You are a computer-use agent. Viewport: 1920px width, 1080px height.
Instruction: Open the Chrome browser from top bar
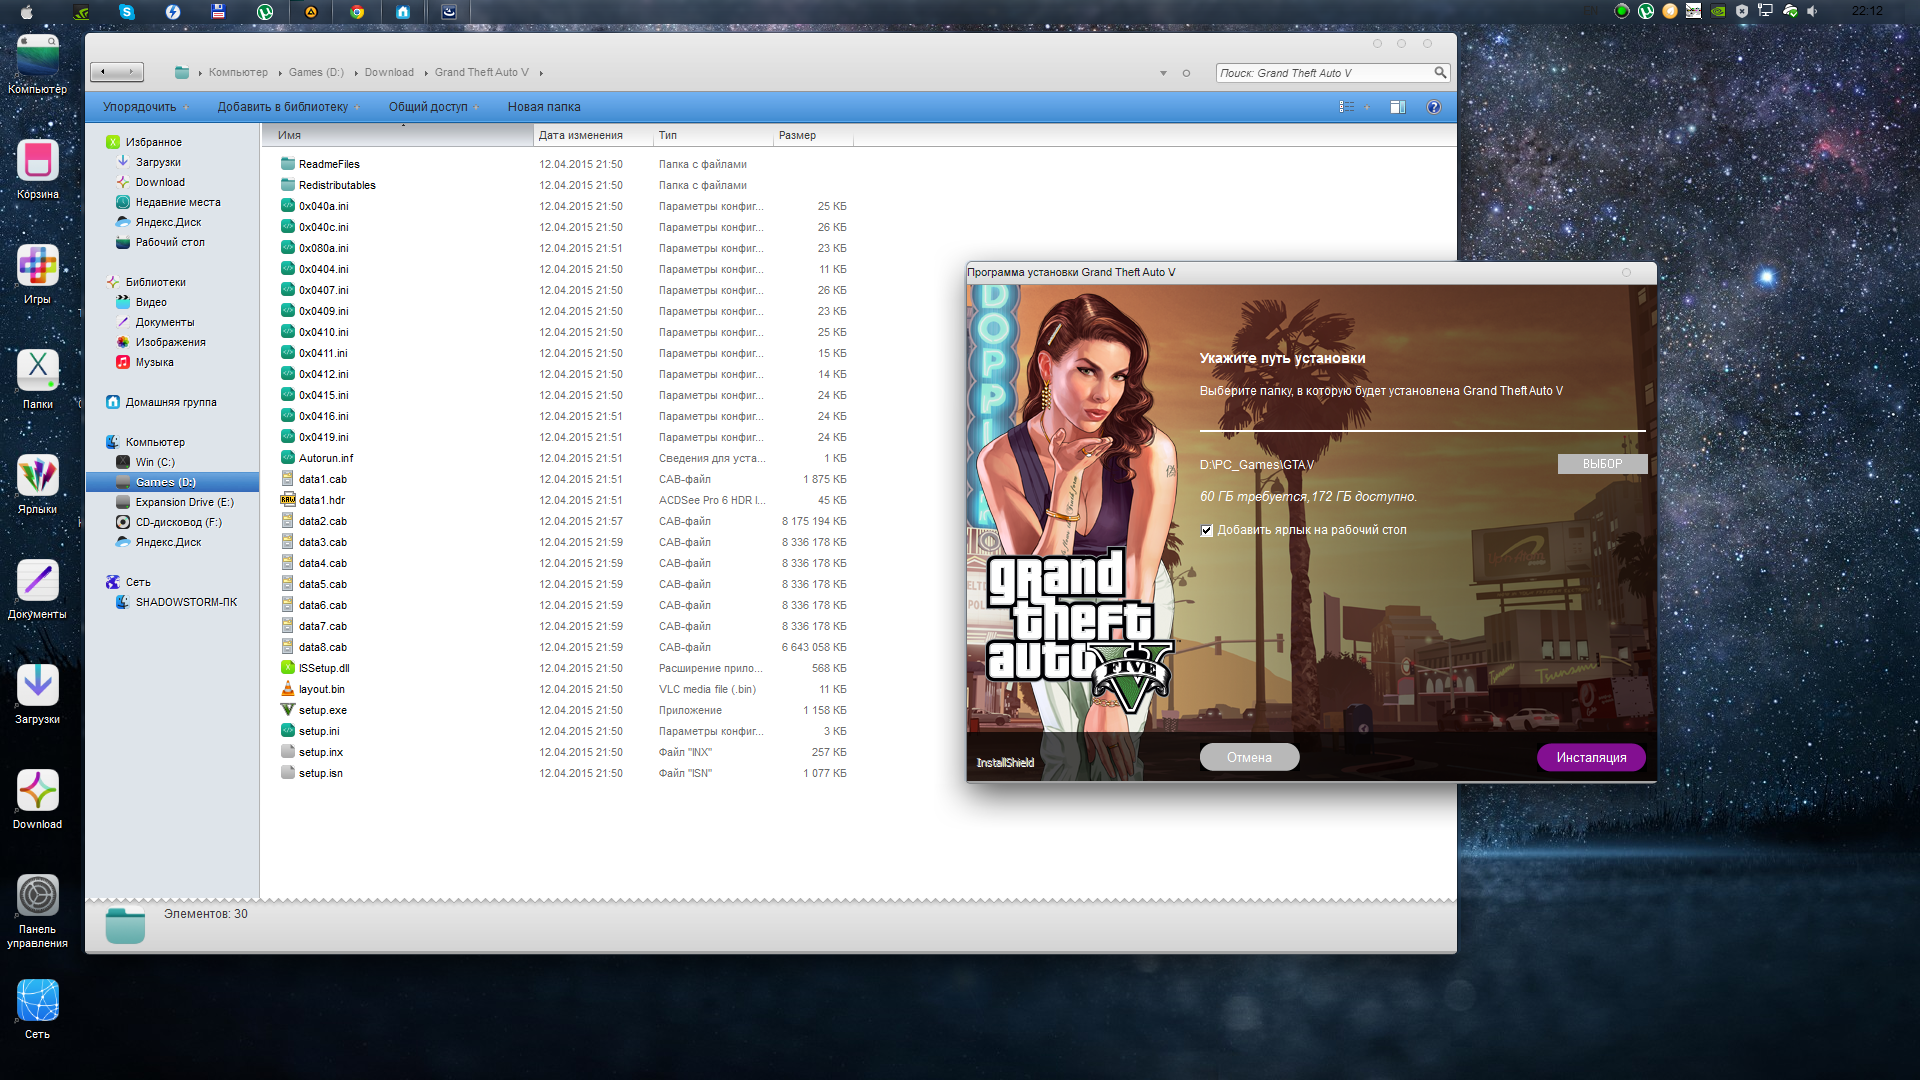point(357,12)
